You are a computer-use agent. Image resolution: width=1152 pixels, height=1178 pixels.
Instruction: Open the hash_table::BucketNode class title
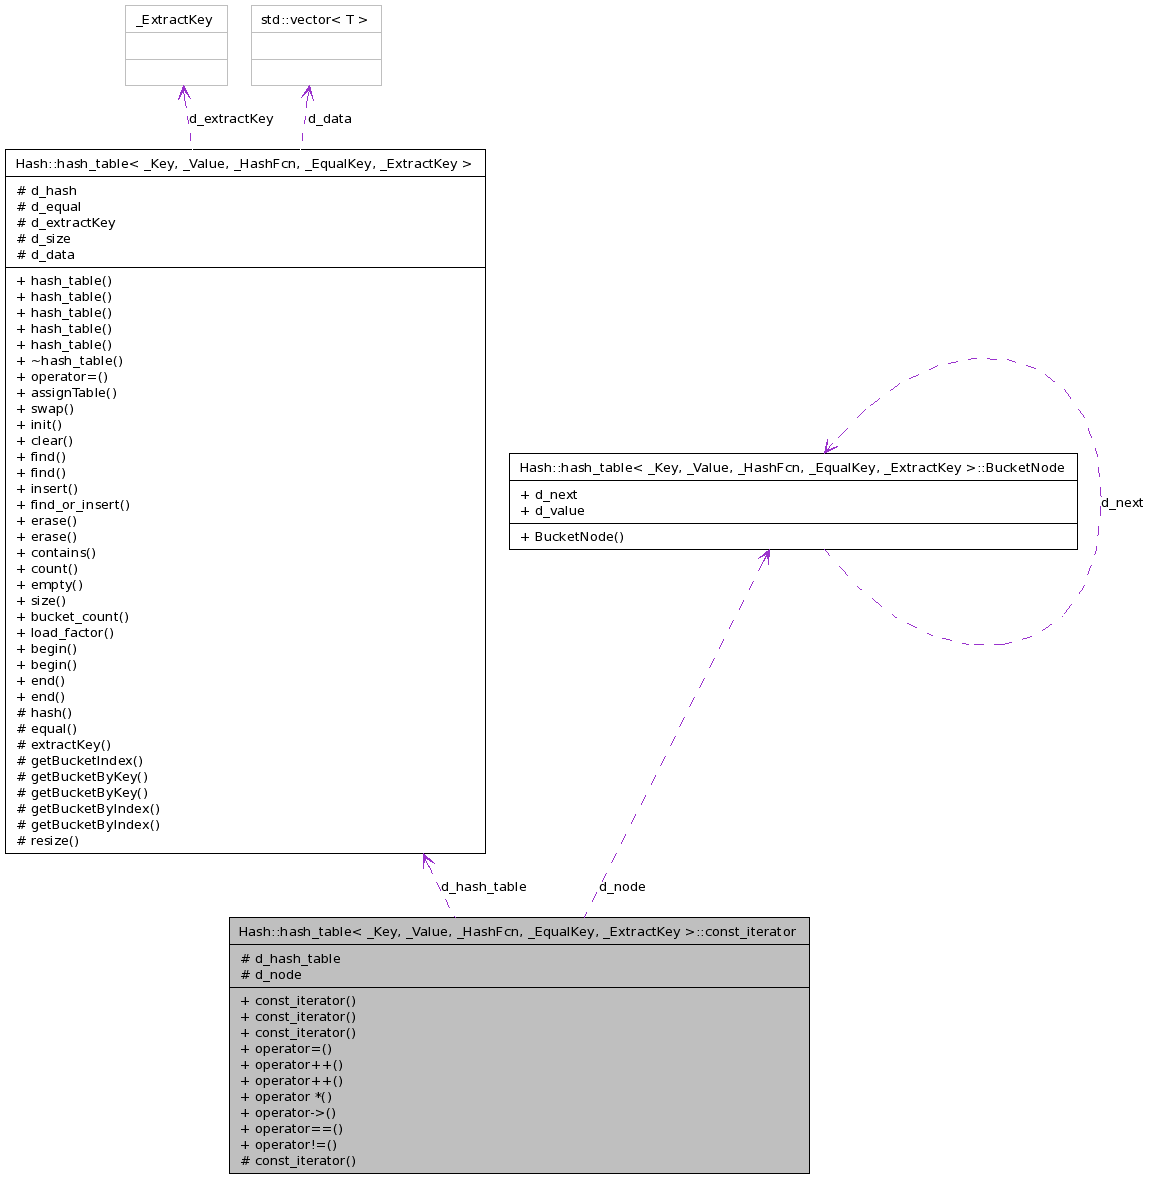click(x=792, y=468)
